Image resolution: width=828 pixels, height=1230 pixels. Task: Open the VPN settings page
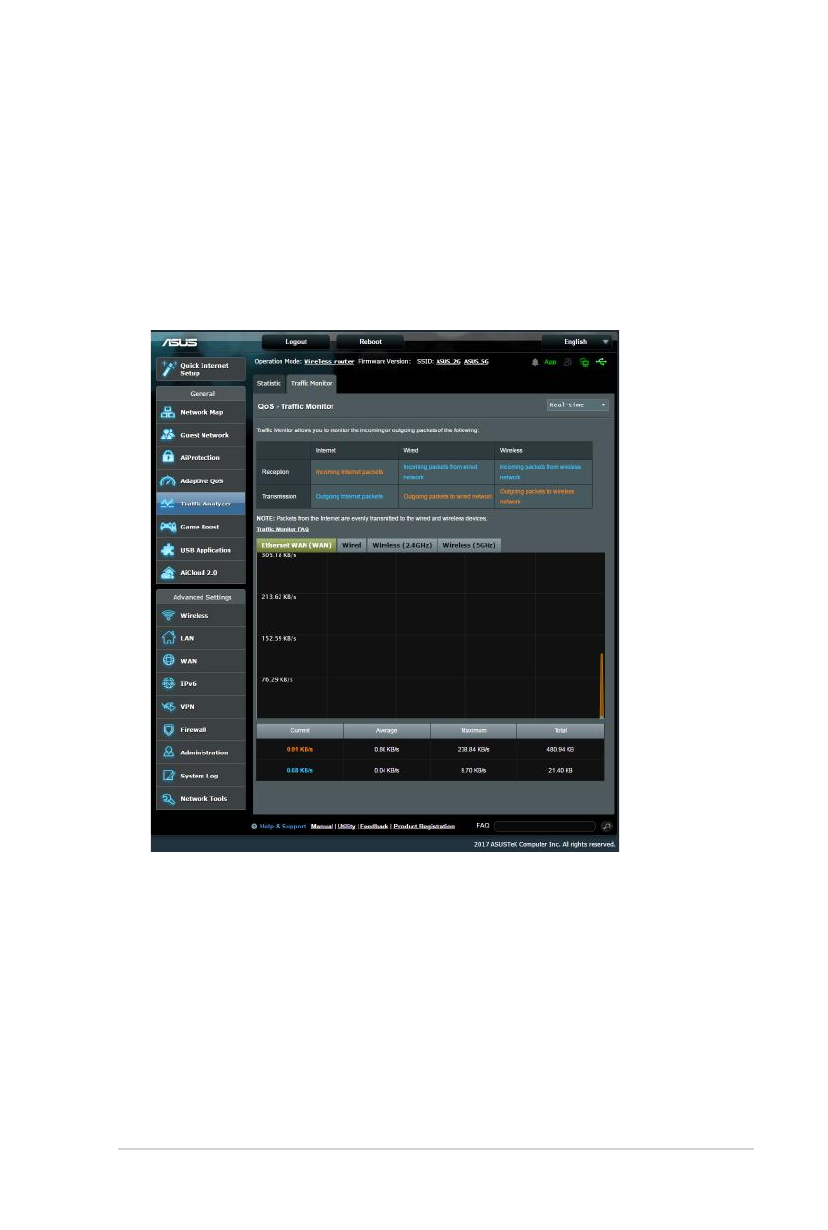(x=185, y=707)
